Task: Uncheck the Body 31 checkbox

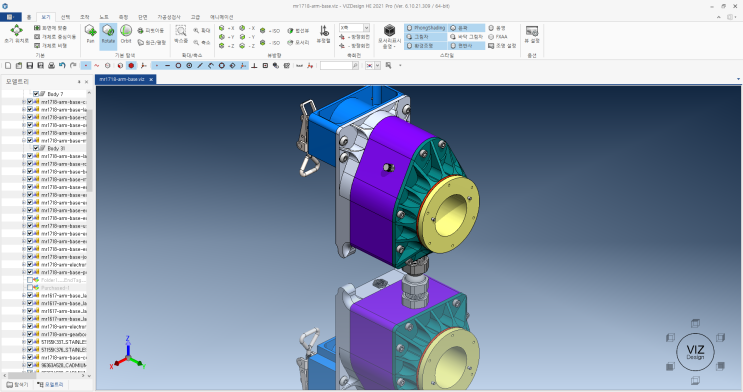Action: point(36,148)
